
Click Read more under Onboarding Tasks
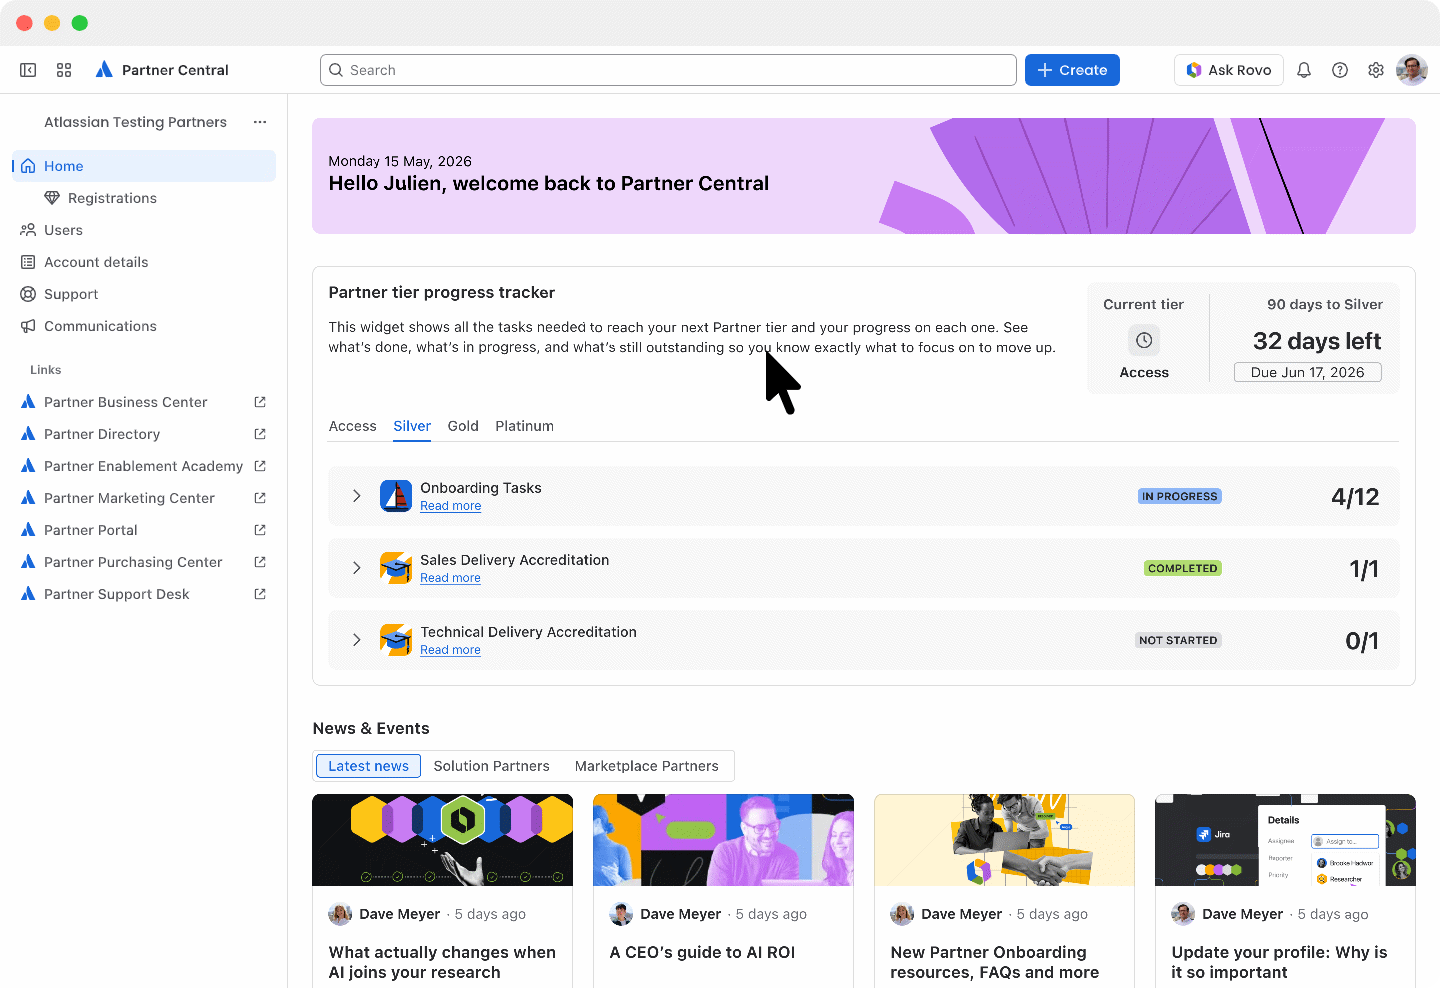point(450,506)
